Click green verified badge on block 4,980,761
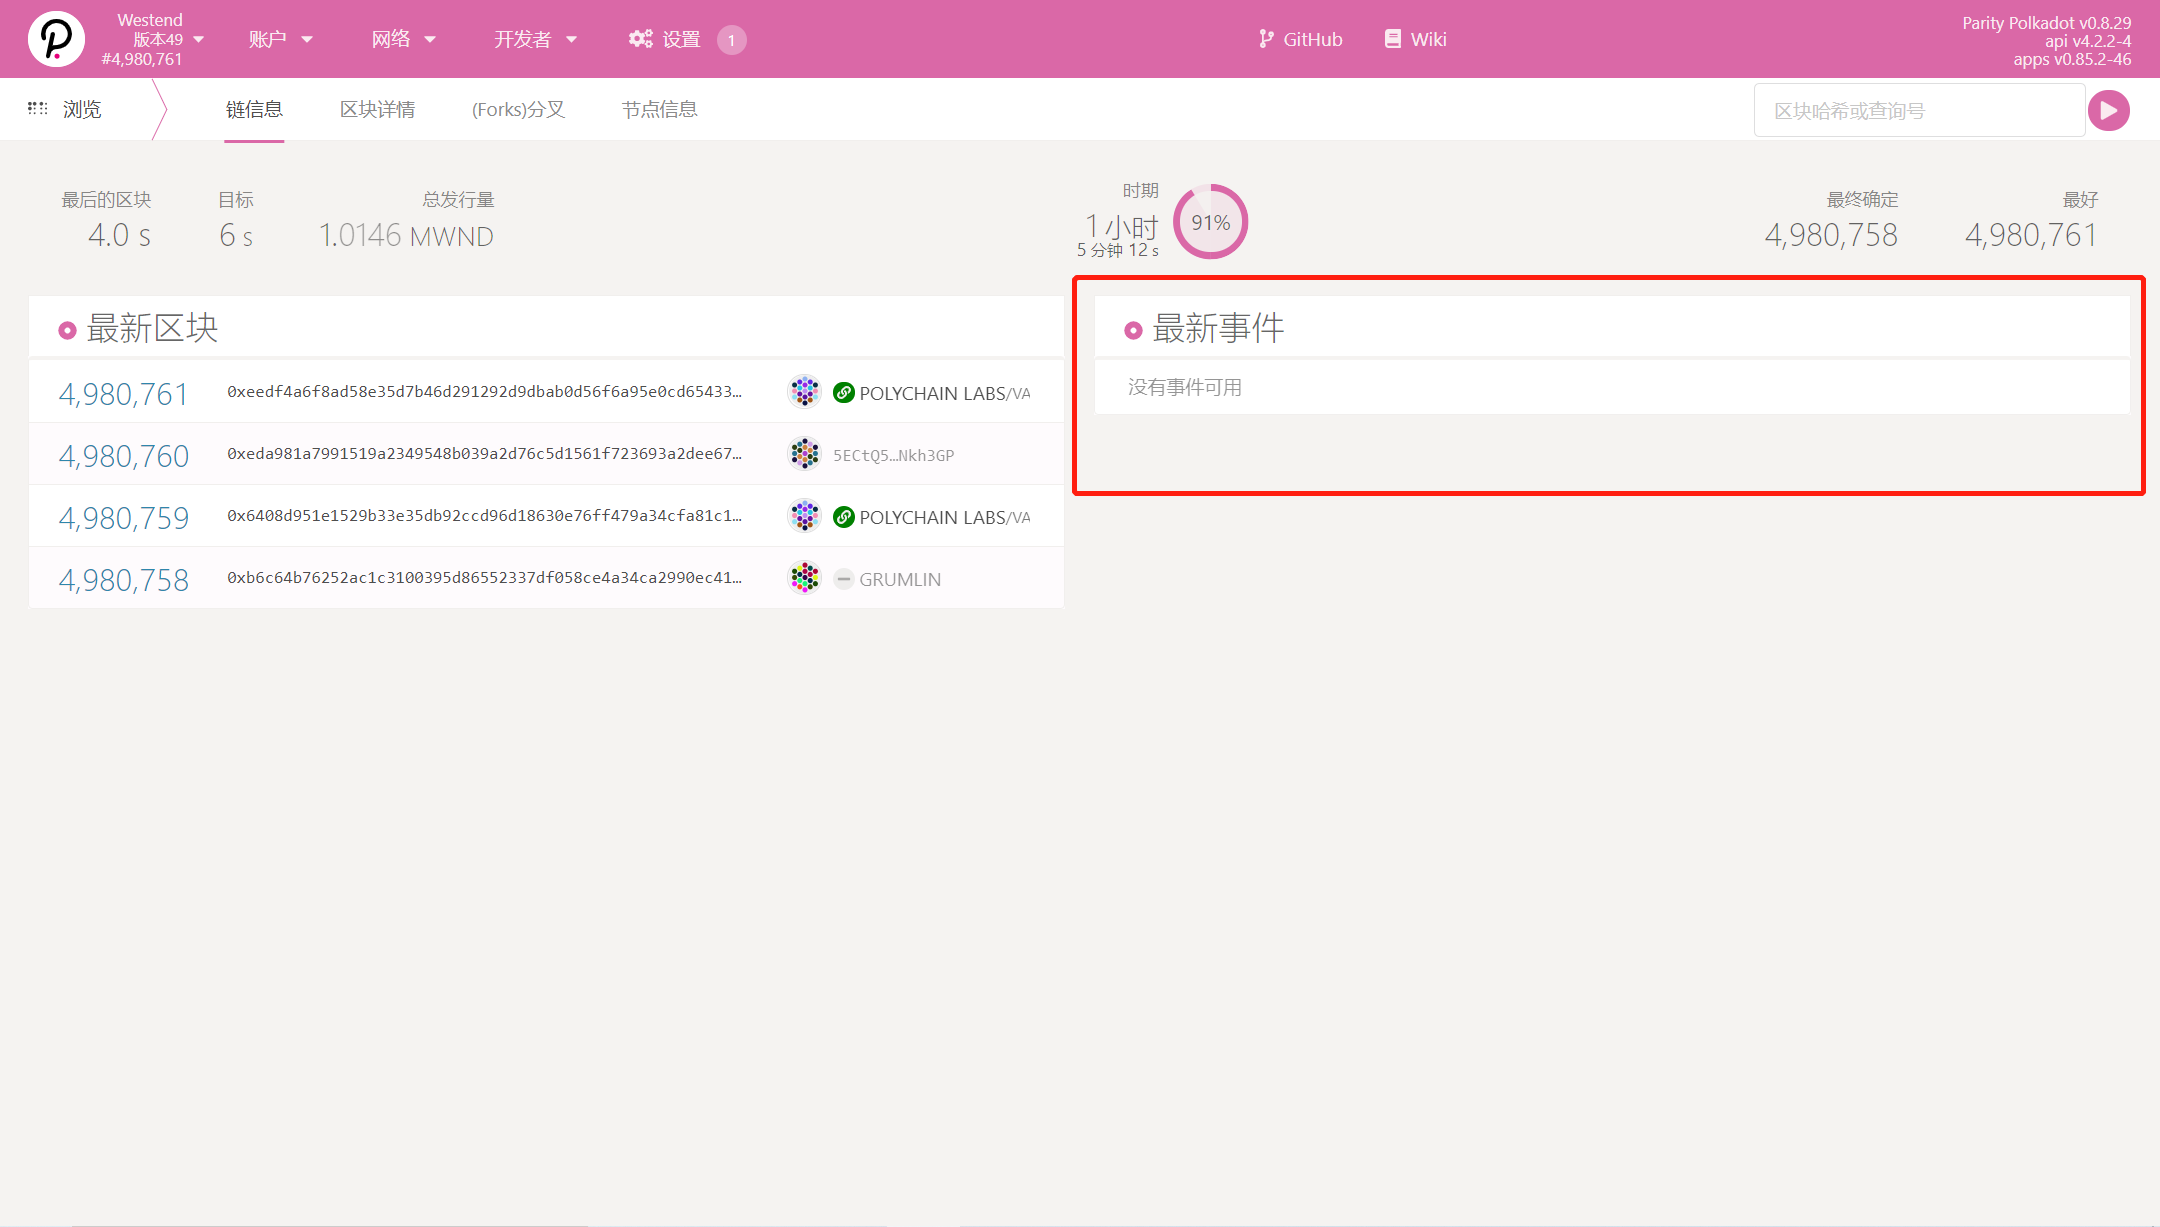This screenshot has width=2160, height=1227. pyautogui.click(x=843, y=392)
